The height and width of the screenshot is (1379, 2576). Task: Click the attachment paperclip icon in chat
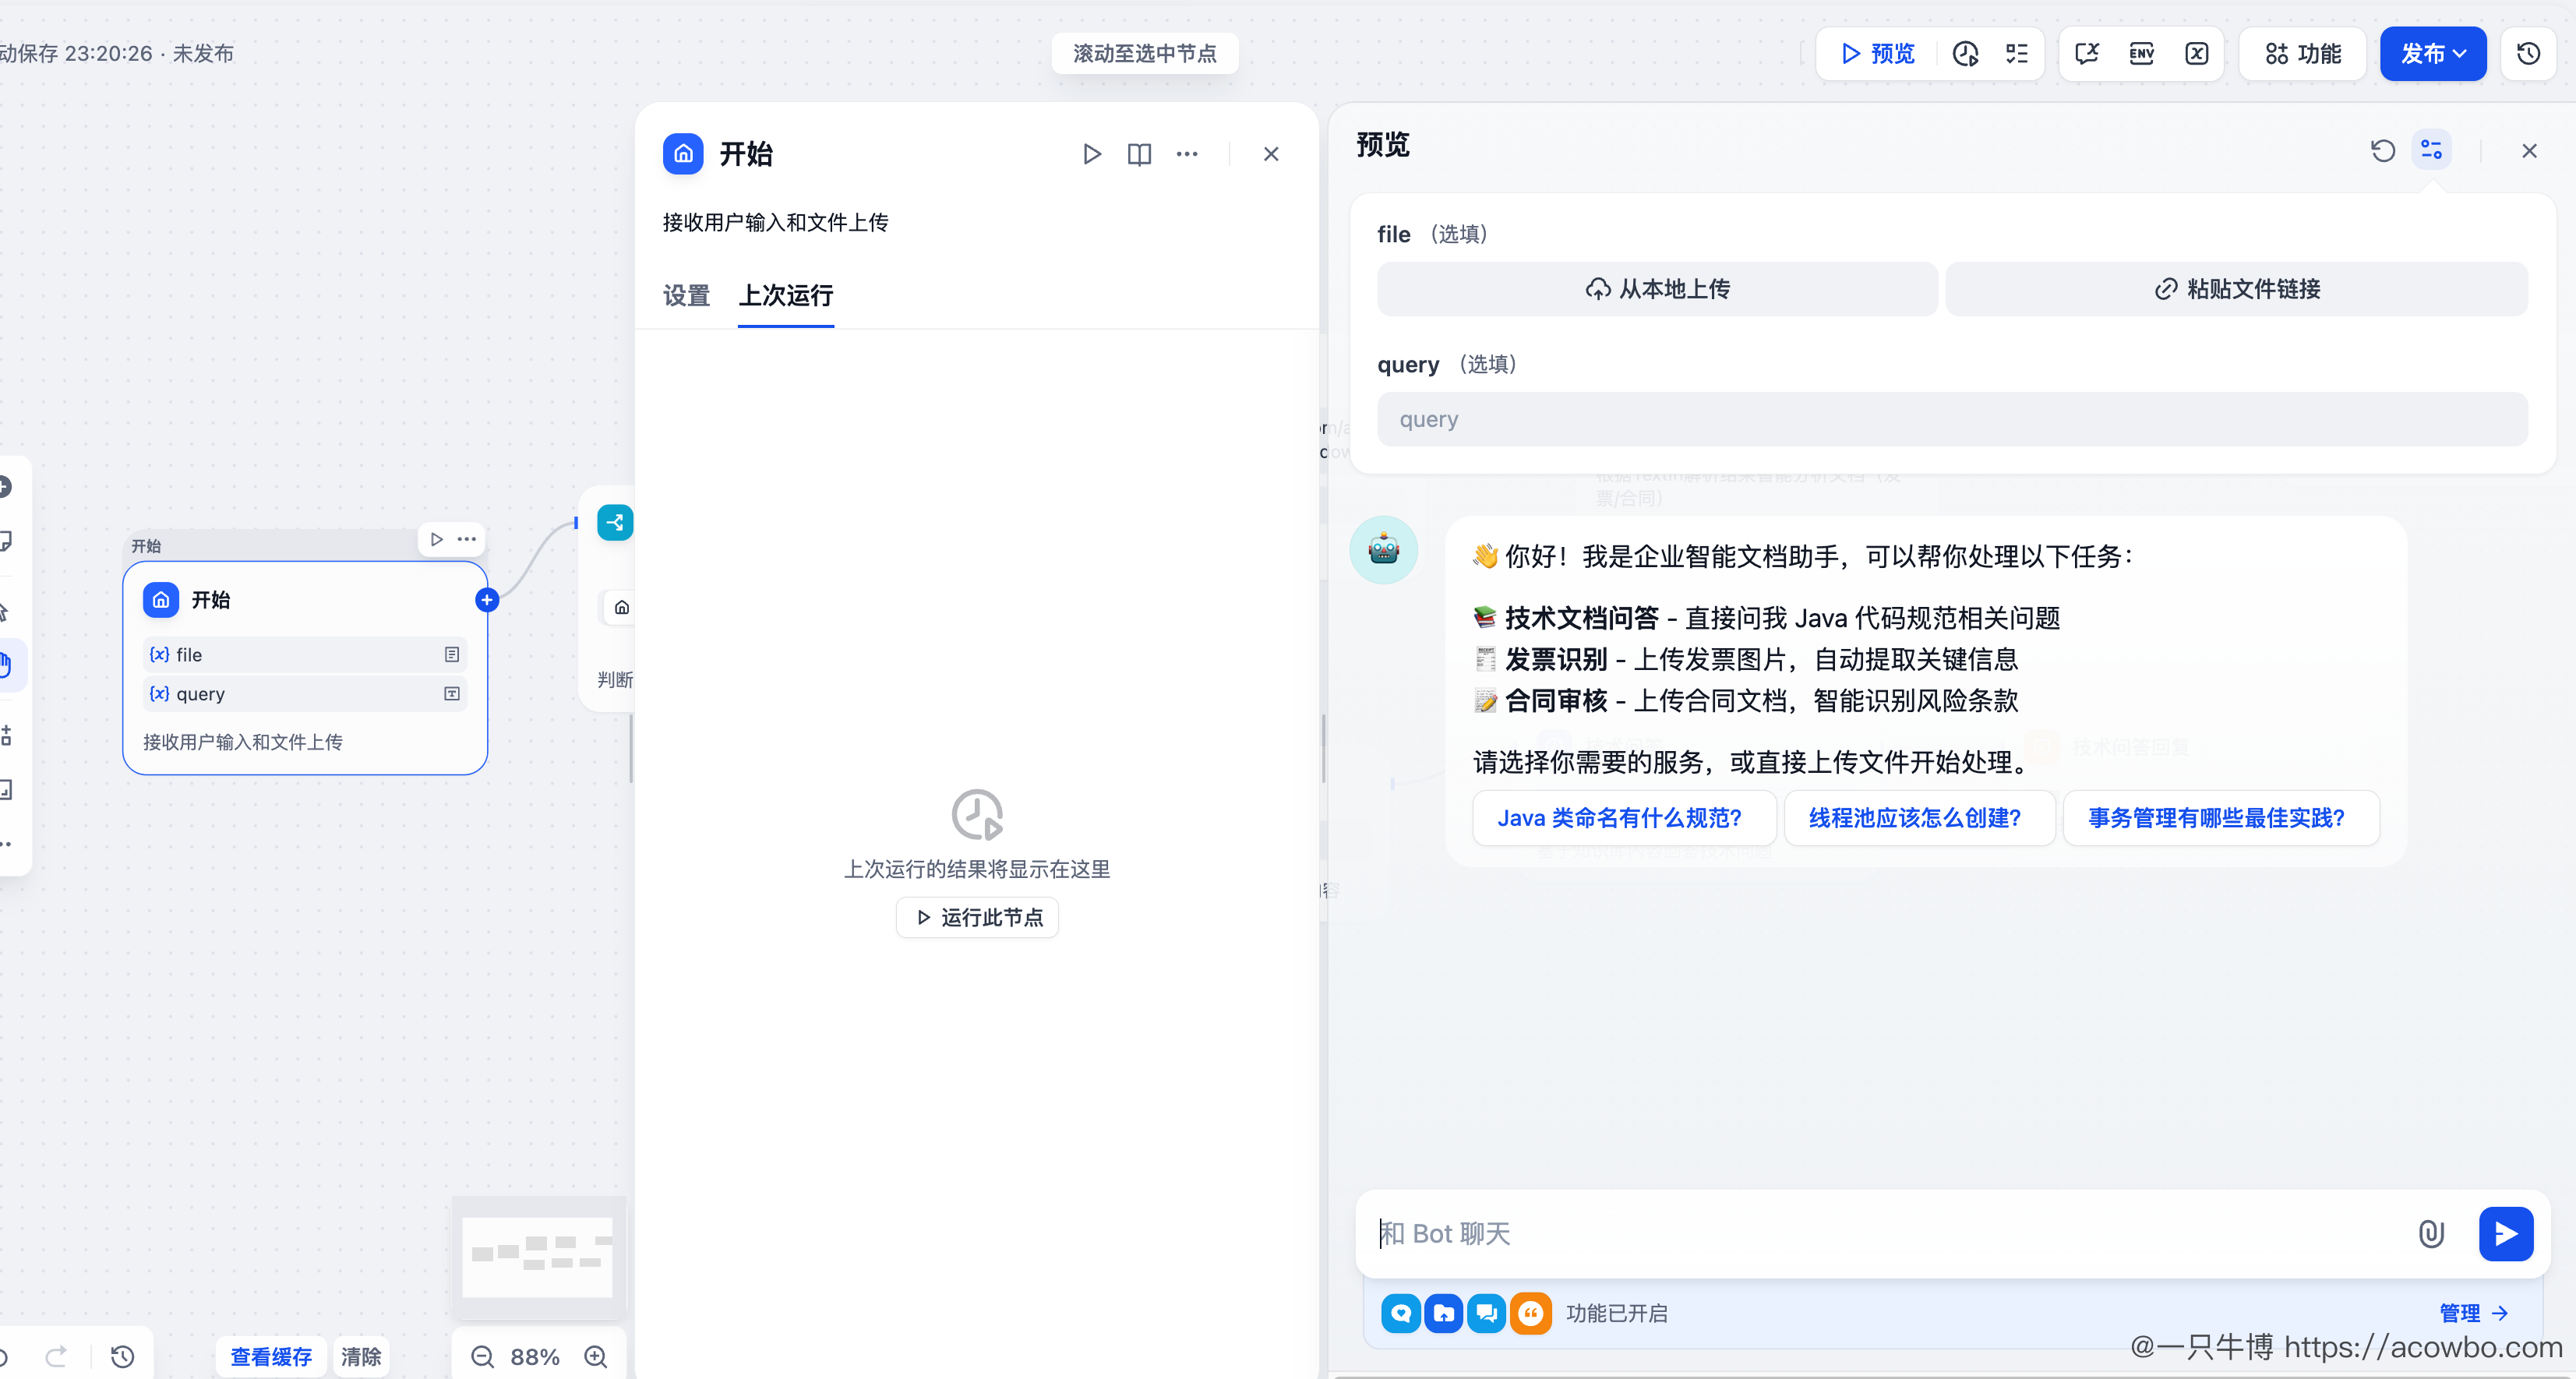[2431, 1233]
